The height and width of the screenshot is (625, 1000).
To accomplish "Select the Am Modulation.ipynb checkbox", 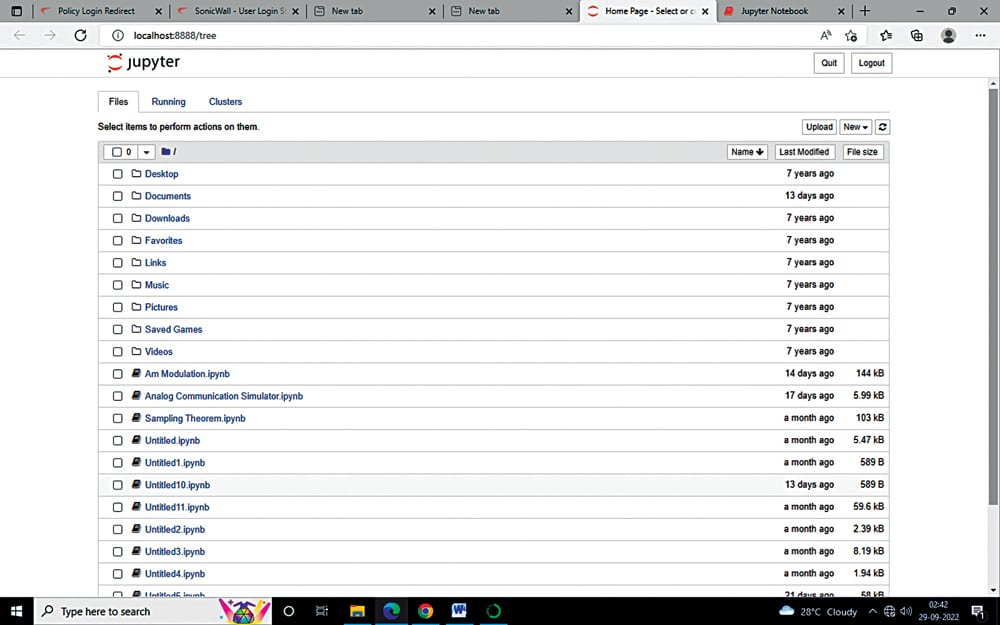I will click(x=117, y=374).
